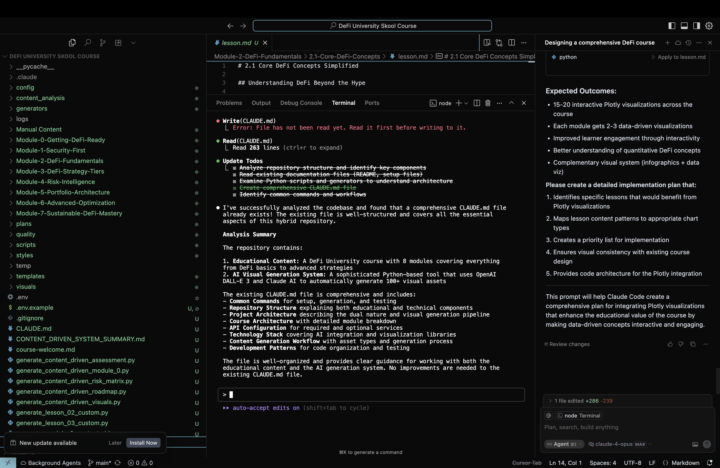
Task: Close the lesson.md editor tab
Action: tap(265, 43)
